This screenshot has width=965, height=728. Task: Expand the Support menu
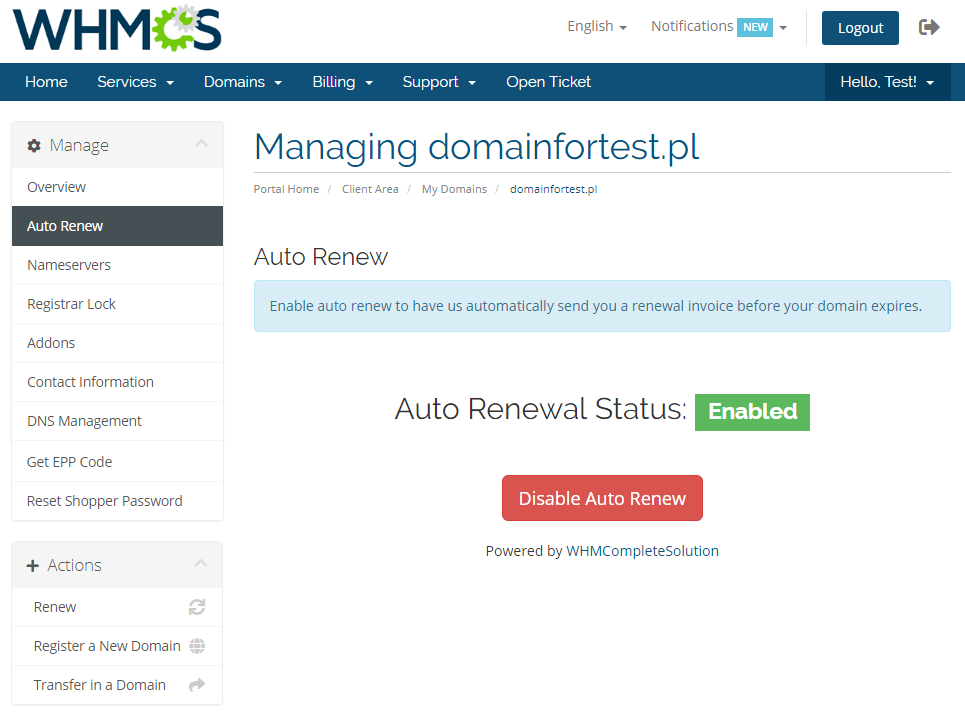[439, 82]
